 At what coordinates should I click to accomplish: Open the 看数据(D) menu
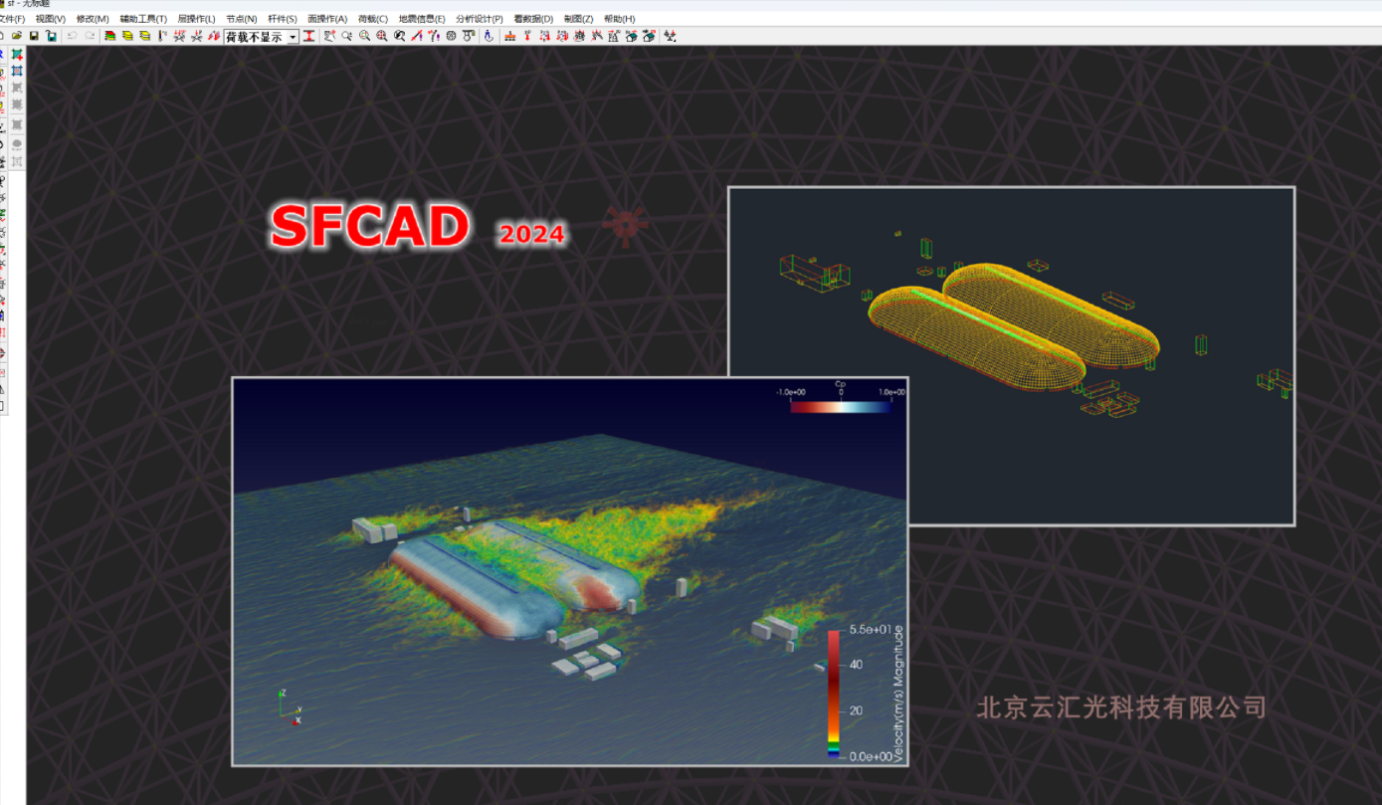[533, 19]
